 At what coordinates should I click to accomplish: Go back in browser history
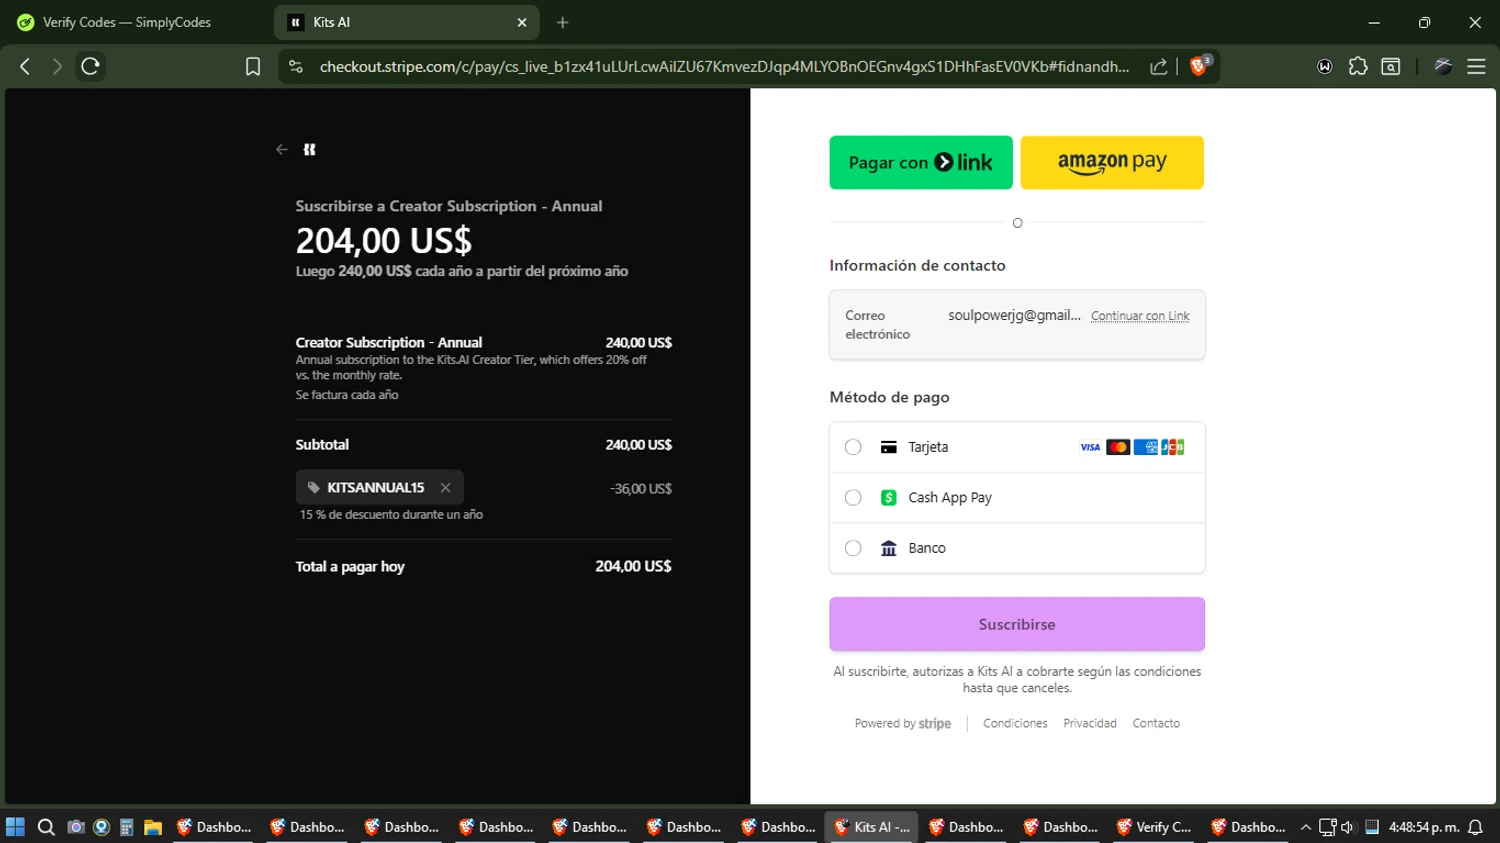pos(25,66)
